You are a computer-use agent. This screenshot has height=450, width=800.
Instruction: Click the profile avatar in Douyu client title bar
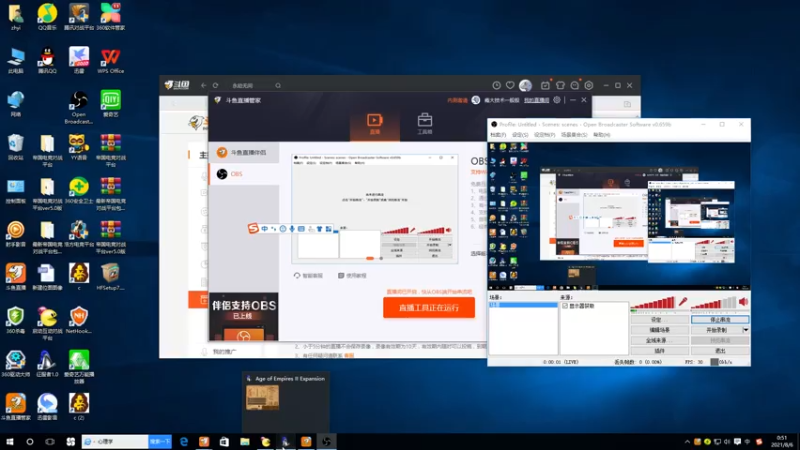click(x=525, y=85)
